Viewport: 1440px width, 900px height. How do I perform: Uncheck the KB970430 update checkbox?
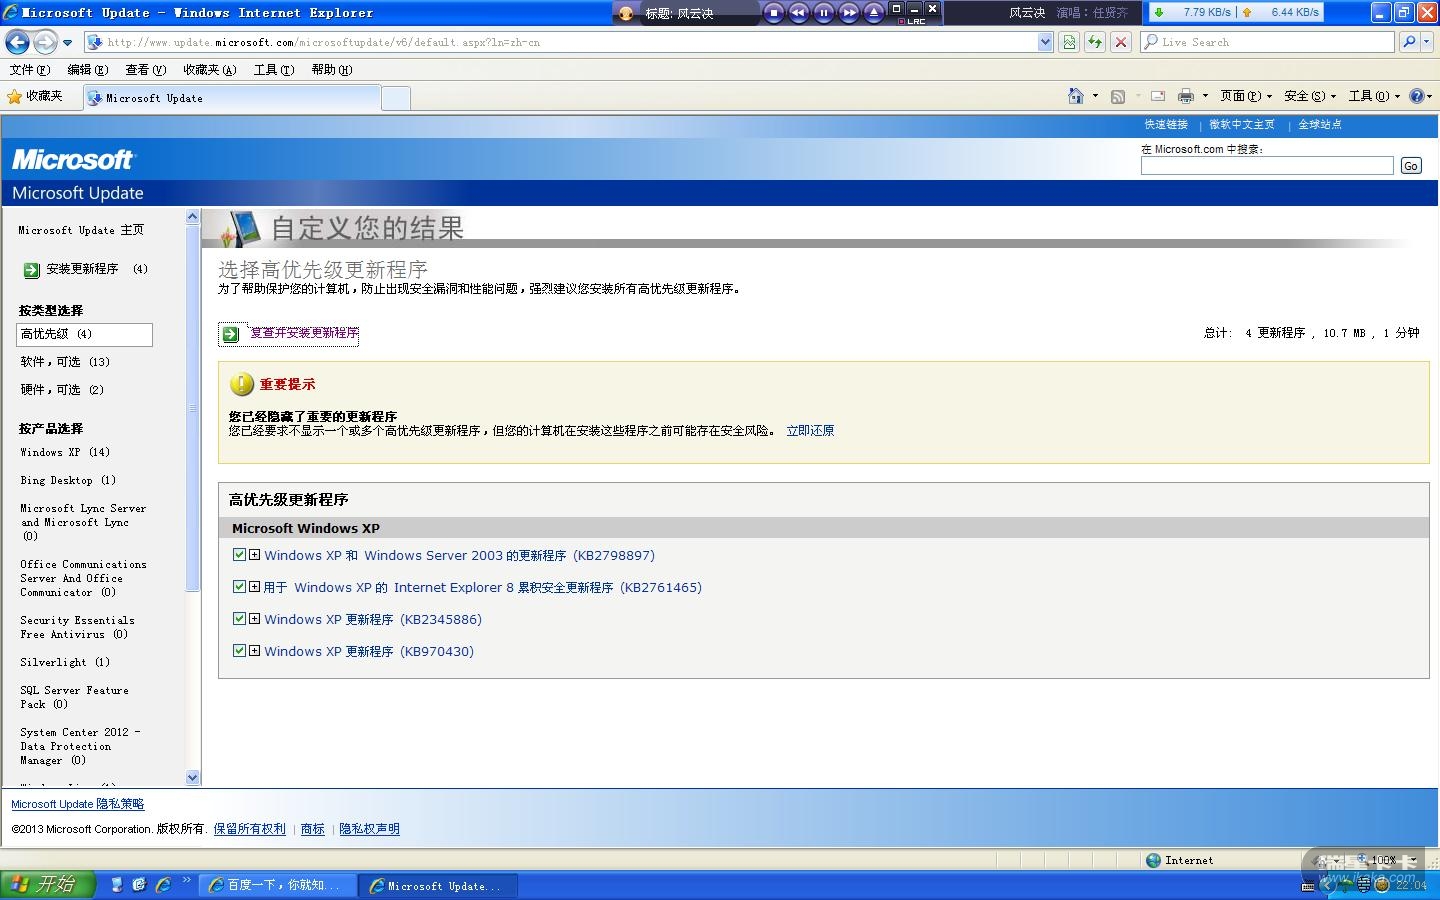[x=239, y=651]
